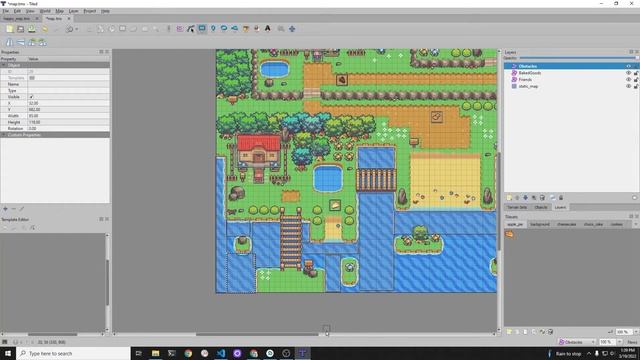Viewport: 640px width, 360px height.
Task: Click the Save (green arrow) toolbar icon
Action: click(x=31, y=29)
